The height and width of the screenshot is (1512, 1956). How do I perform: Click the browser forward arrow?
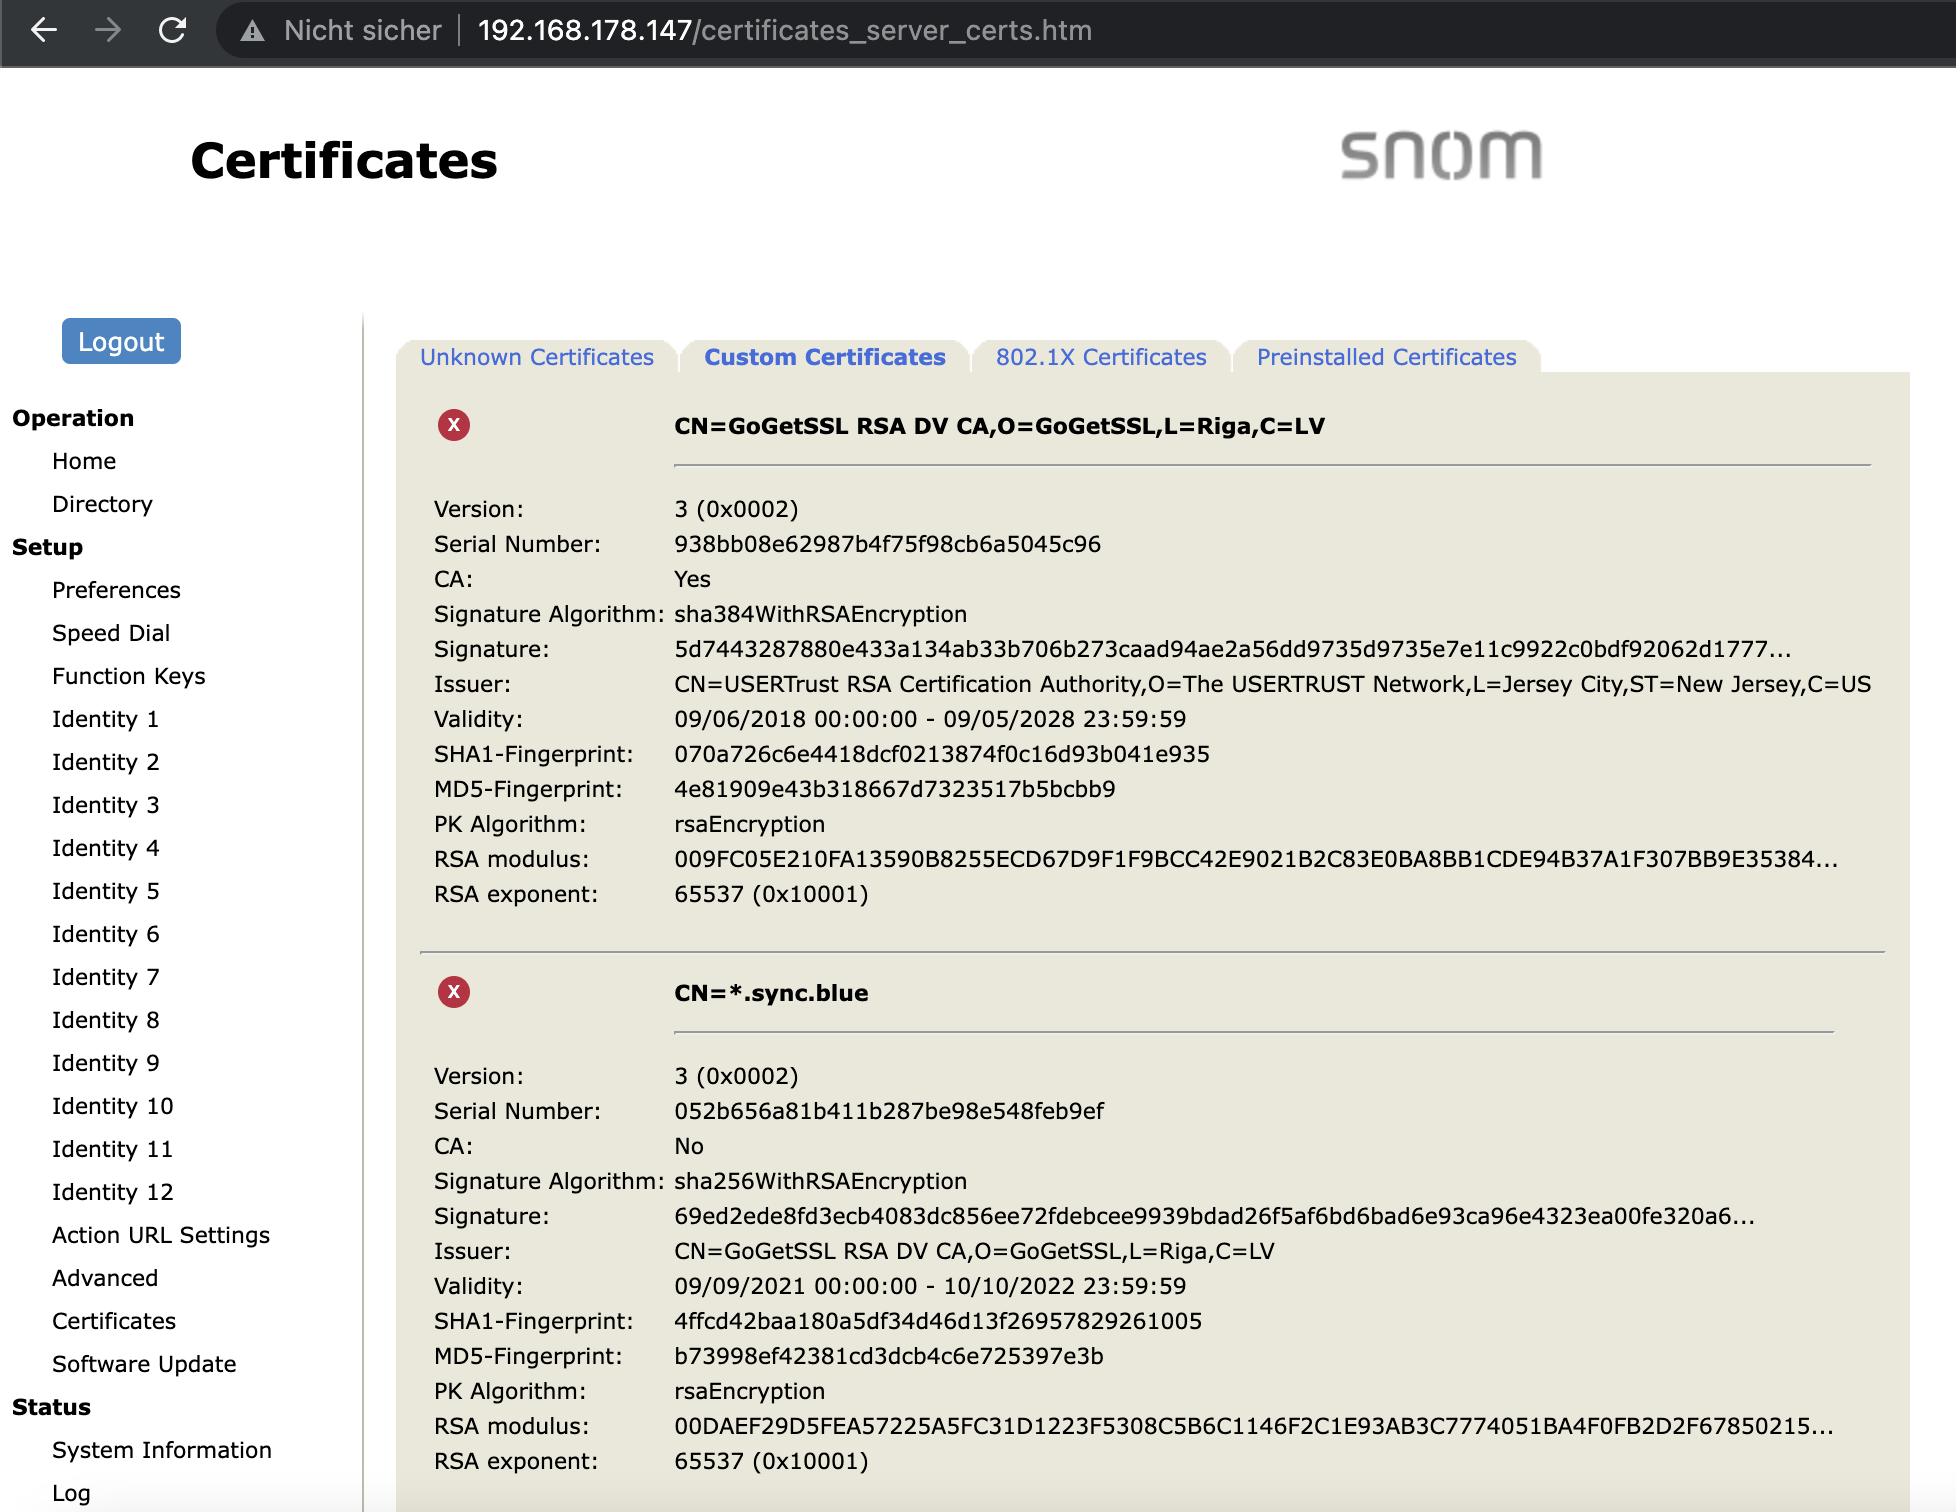pyautogui.click(x=108, y=30)
